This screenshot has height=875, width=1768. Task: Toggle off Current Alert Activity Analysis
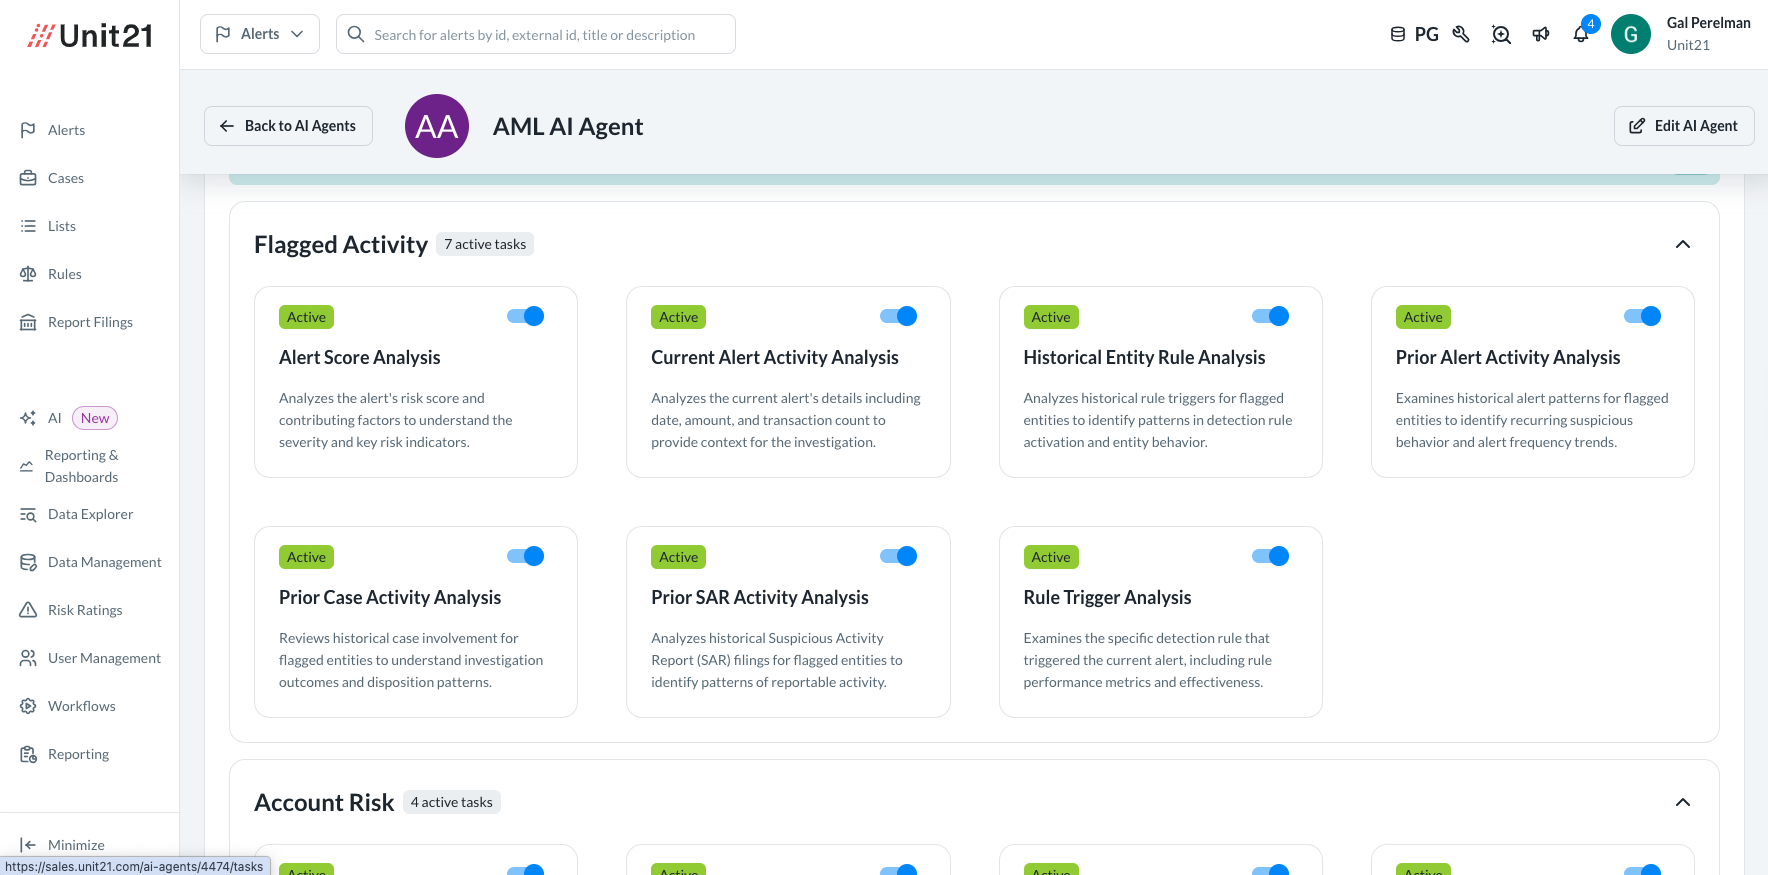(898, 316)
